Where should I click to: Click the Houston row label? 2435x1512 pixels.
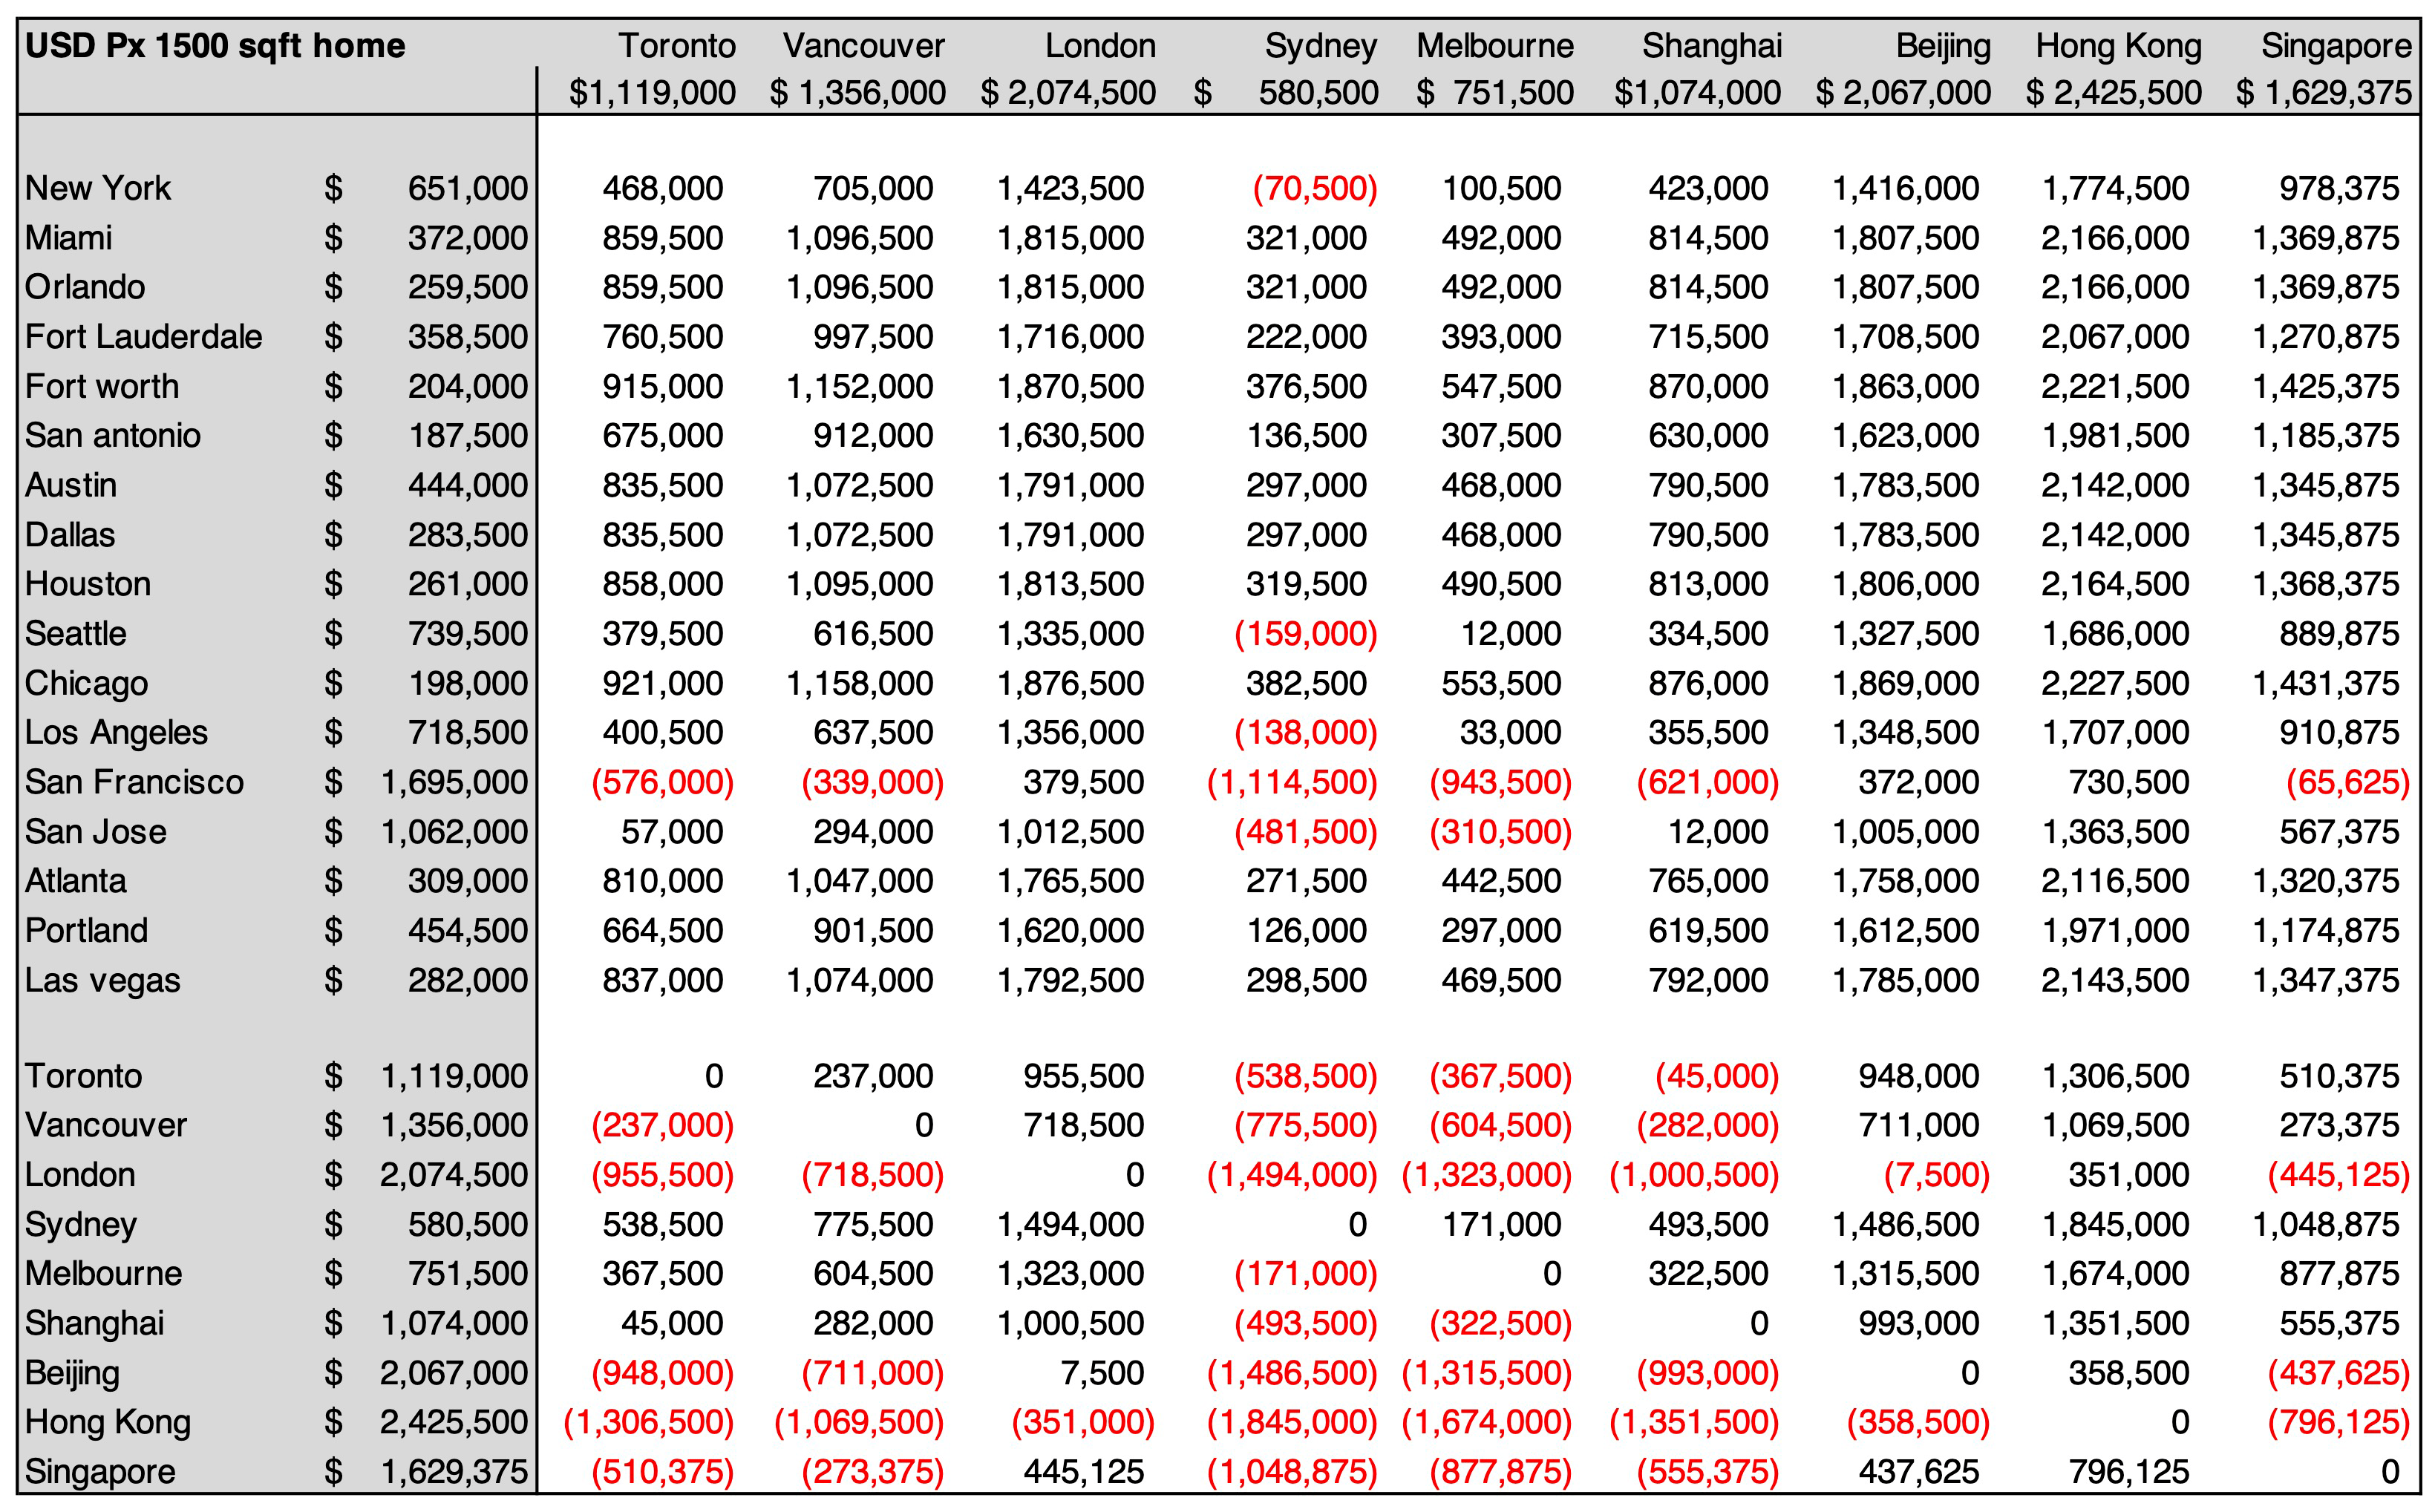(x=88, y=584)
